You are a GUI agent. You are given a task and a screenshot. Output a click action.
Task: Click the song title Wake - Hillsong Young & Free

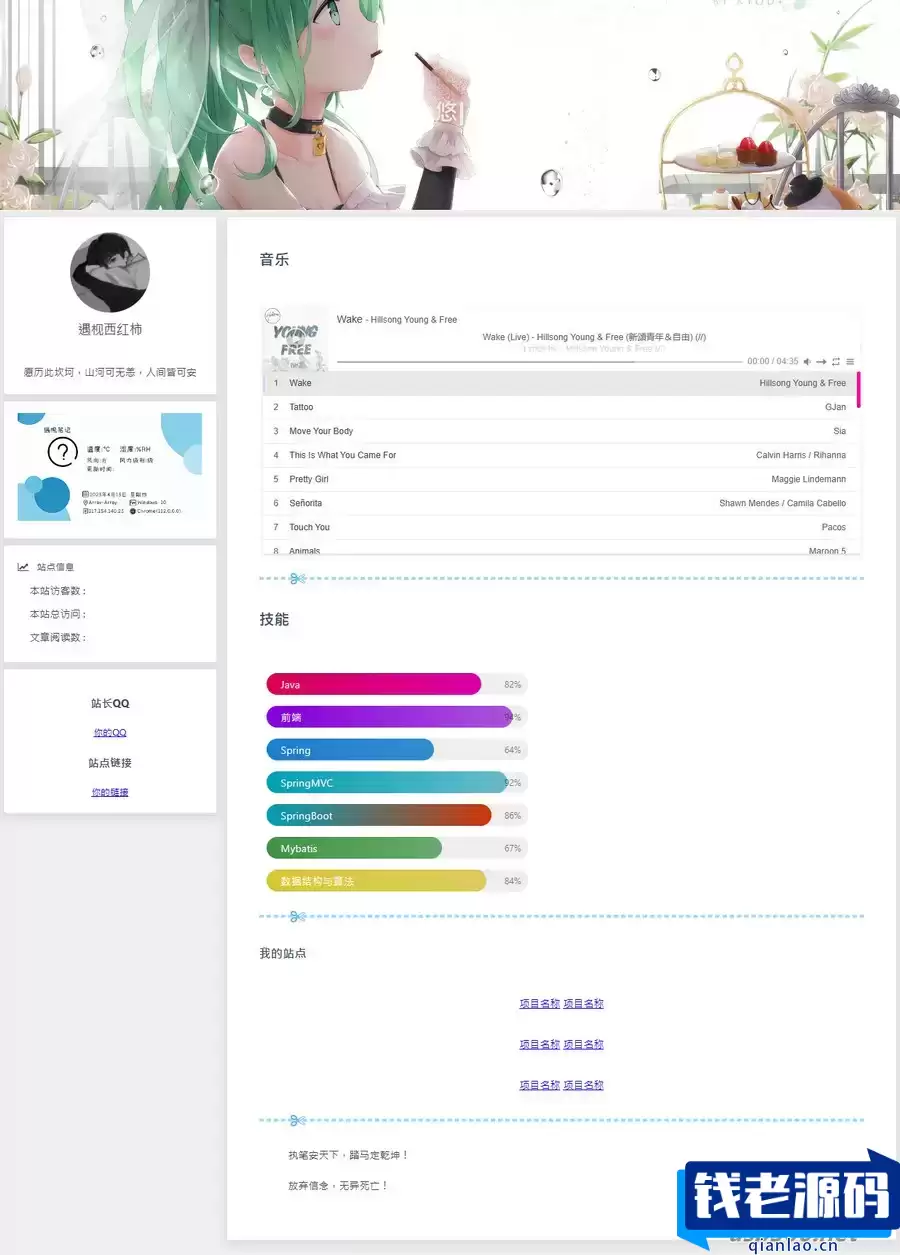click(397, 319)
